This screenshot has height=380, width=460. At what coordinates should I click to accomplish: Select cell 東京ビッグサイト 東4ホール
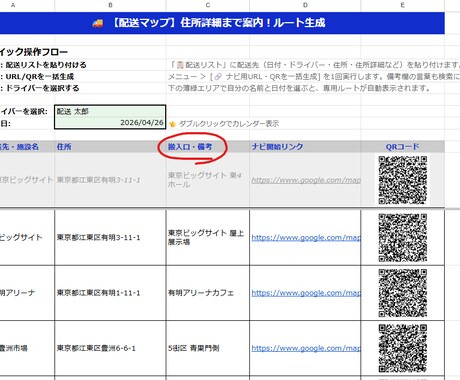click(x=208, y=180)
